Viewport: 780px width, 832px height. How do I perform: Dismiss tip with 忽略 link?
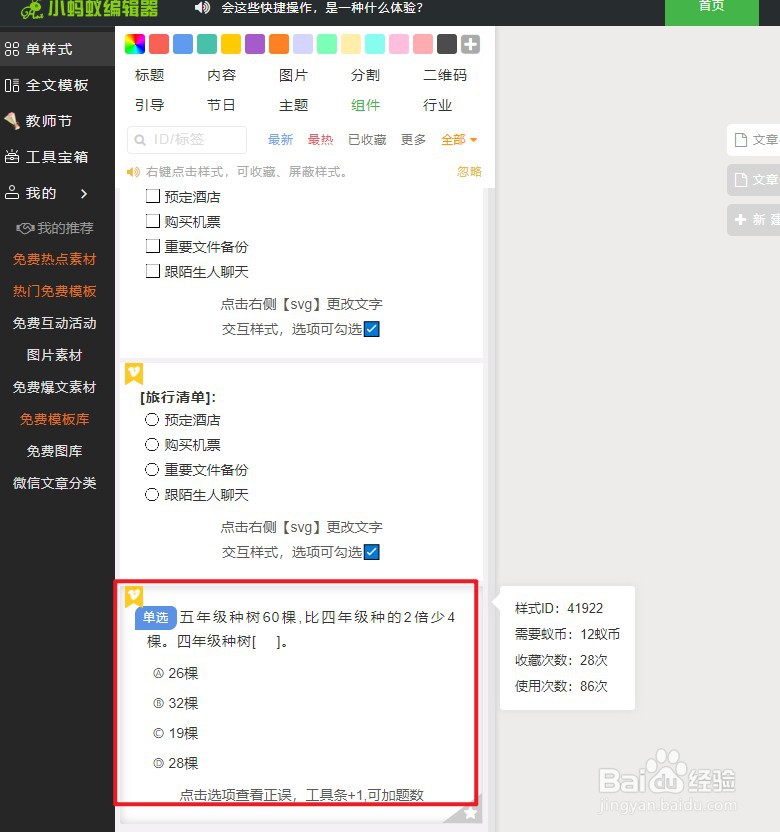click(x=469, y=171)
